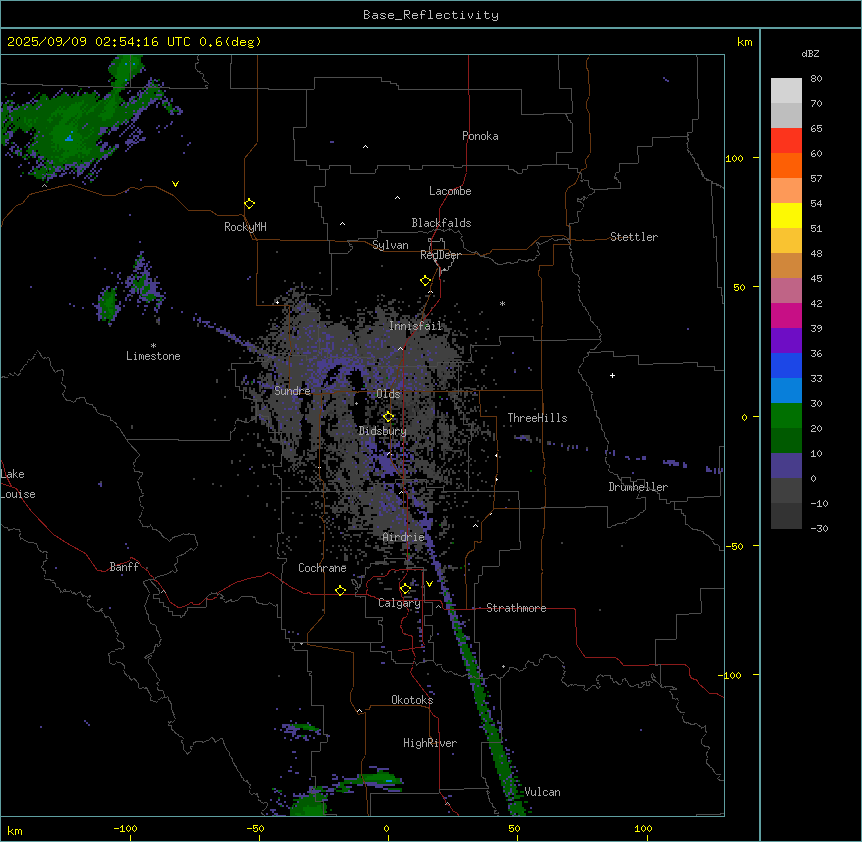Click the Lacombe city label
Viewport: 862px width, 842px height.
click(450, 191)
